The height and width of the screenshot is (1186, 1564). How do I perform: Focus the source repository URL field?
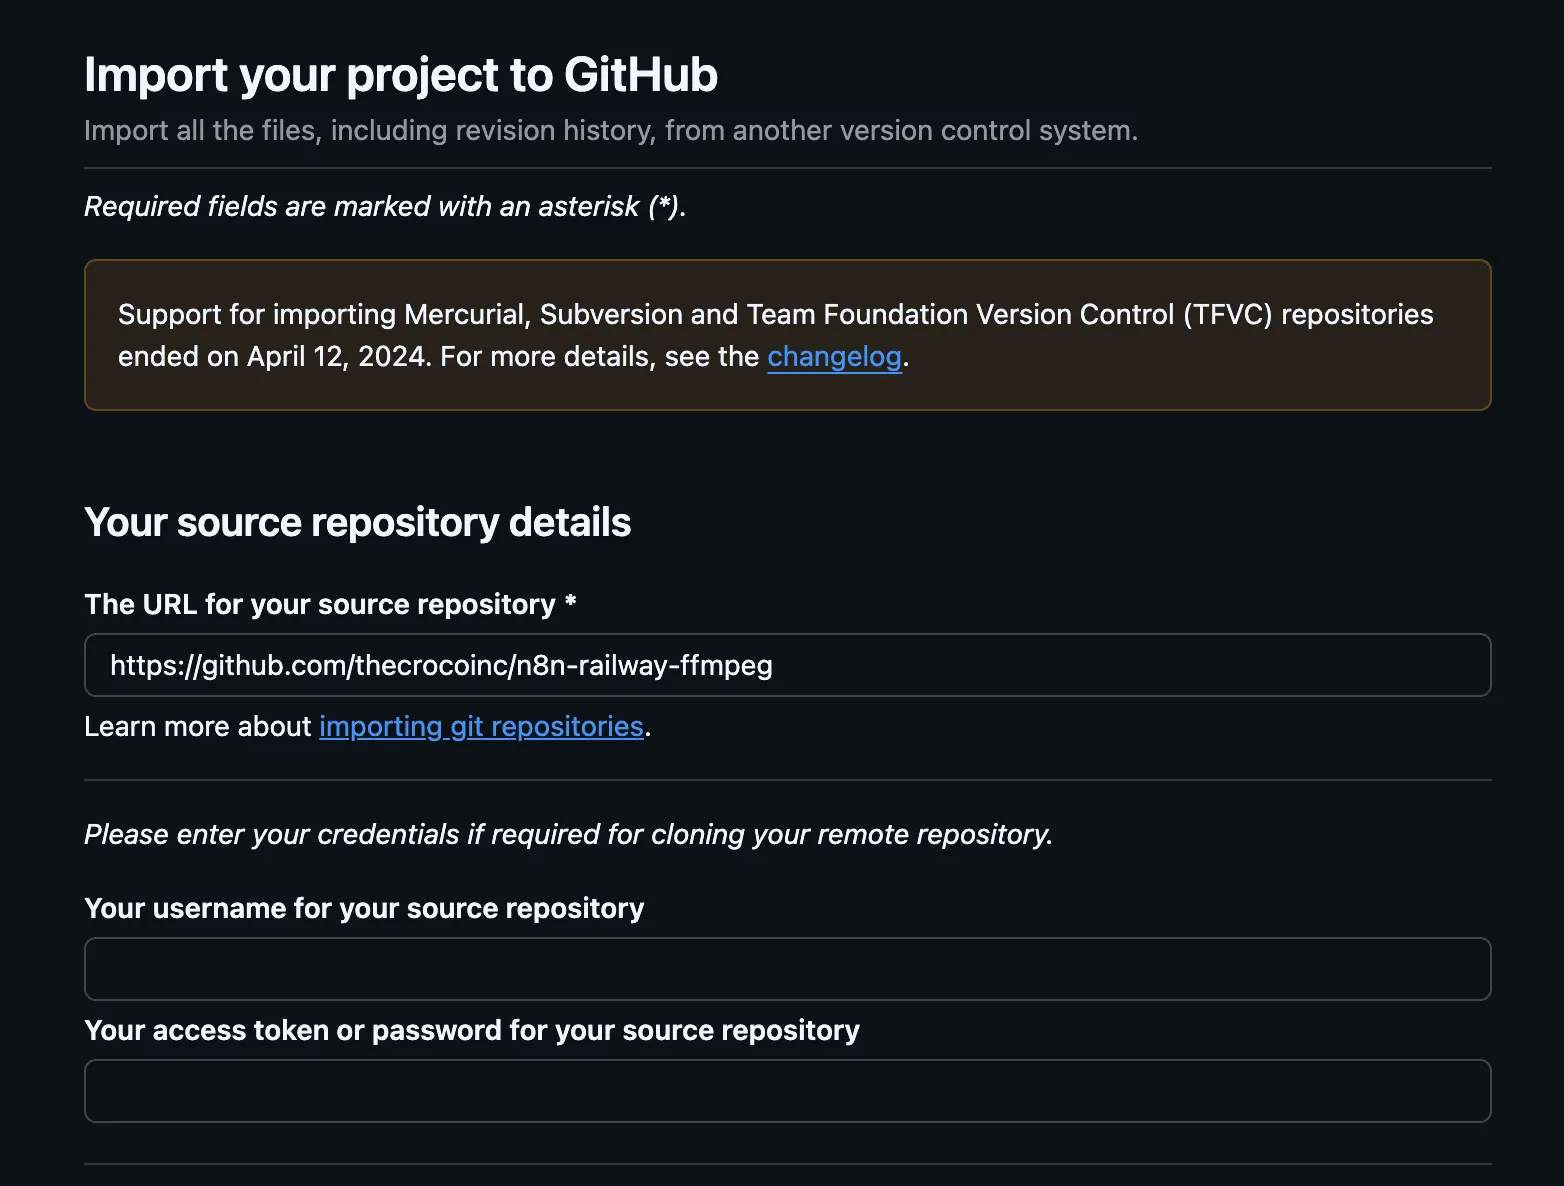[787, 665]
